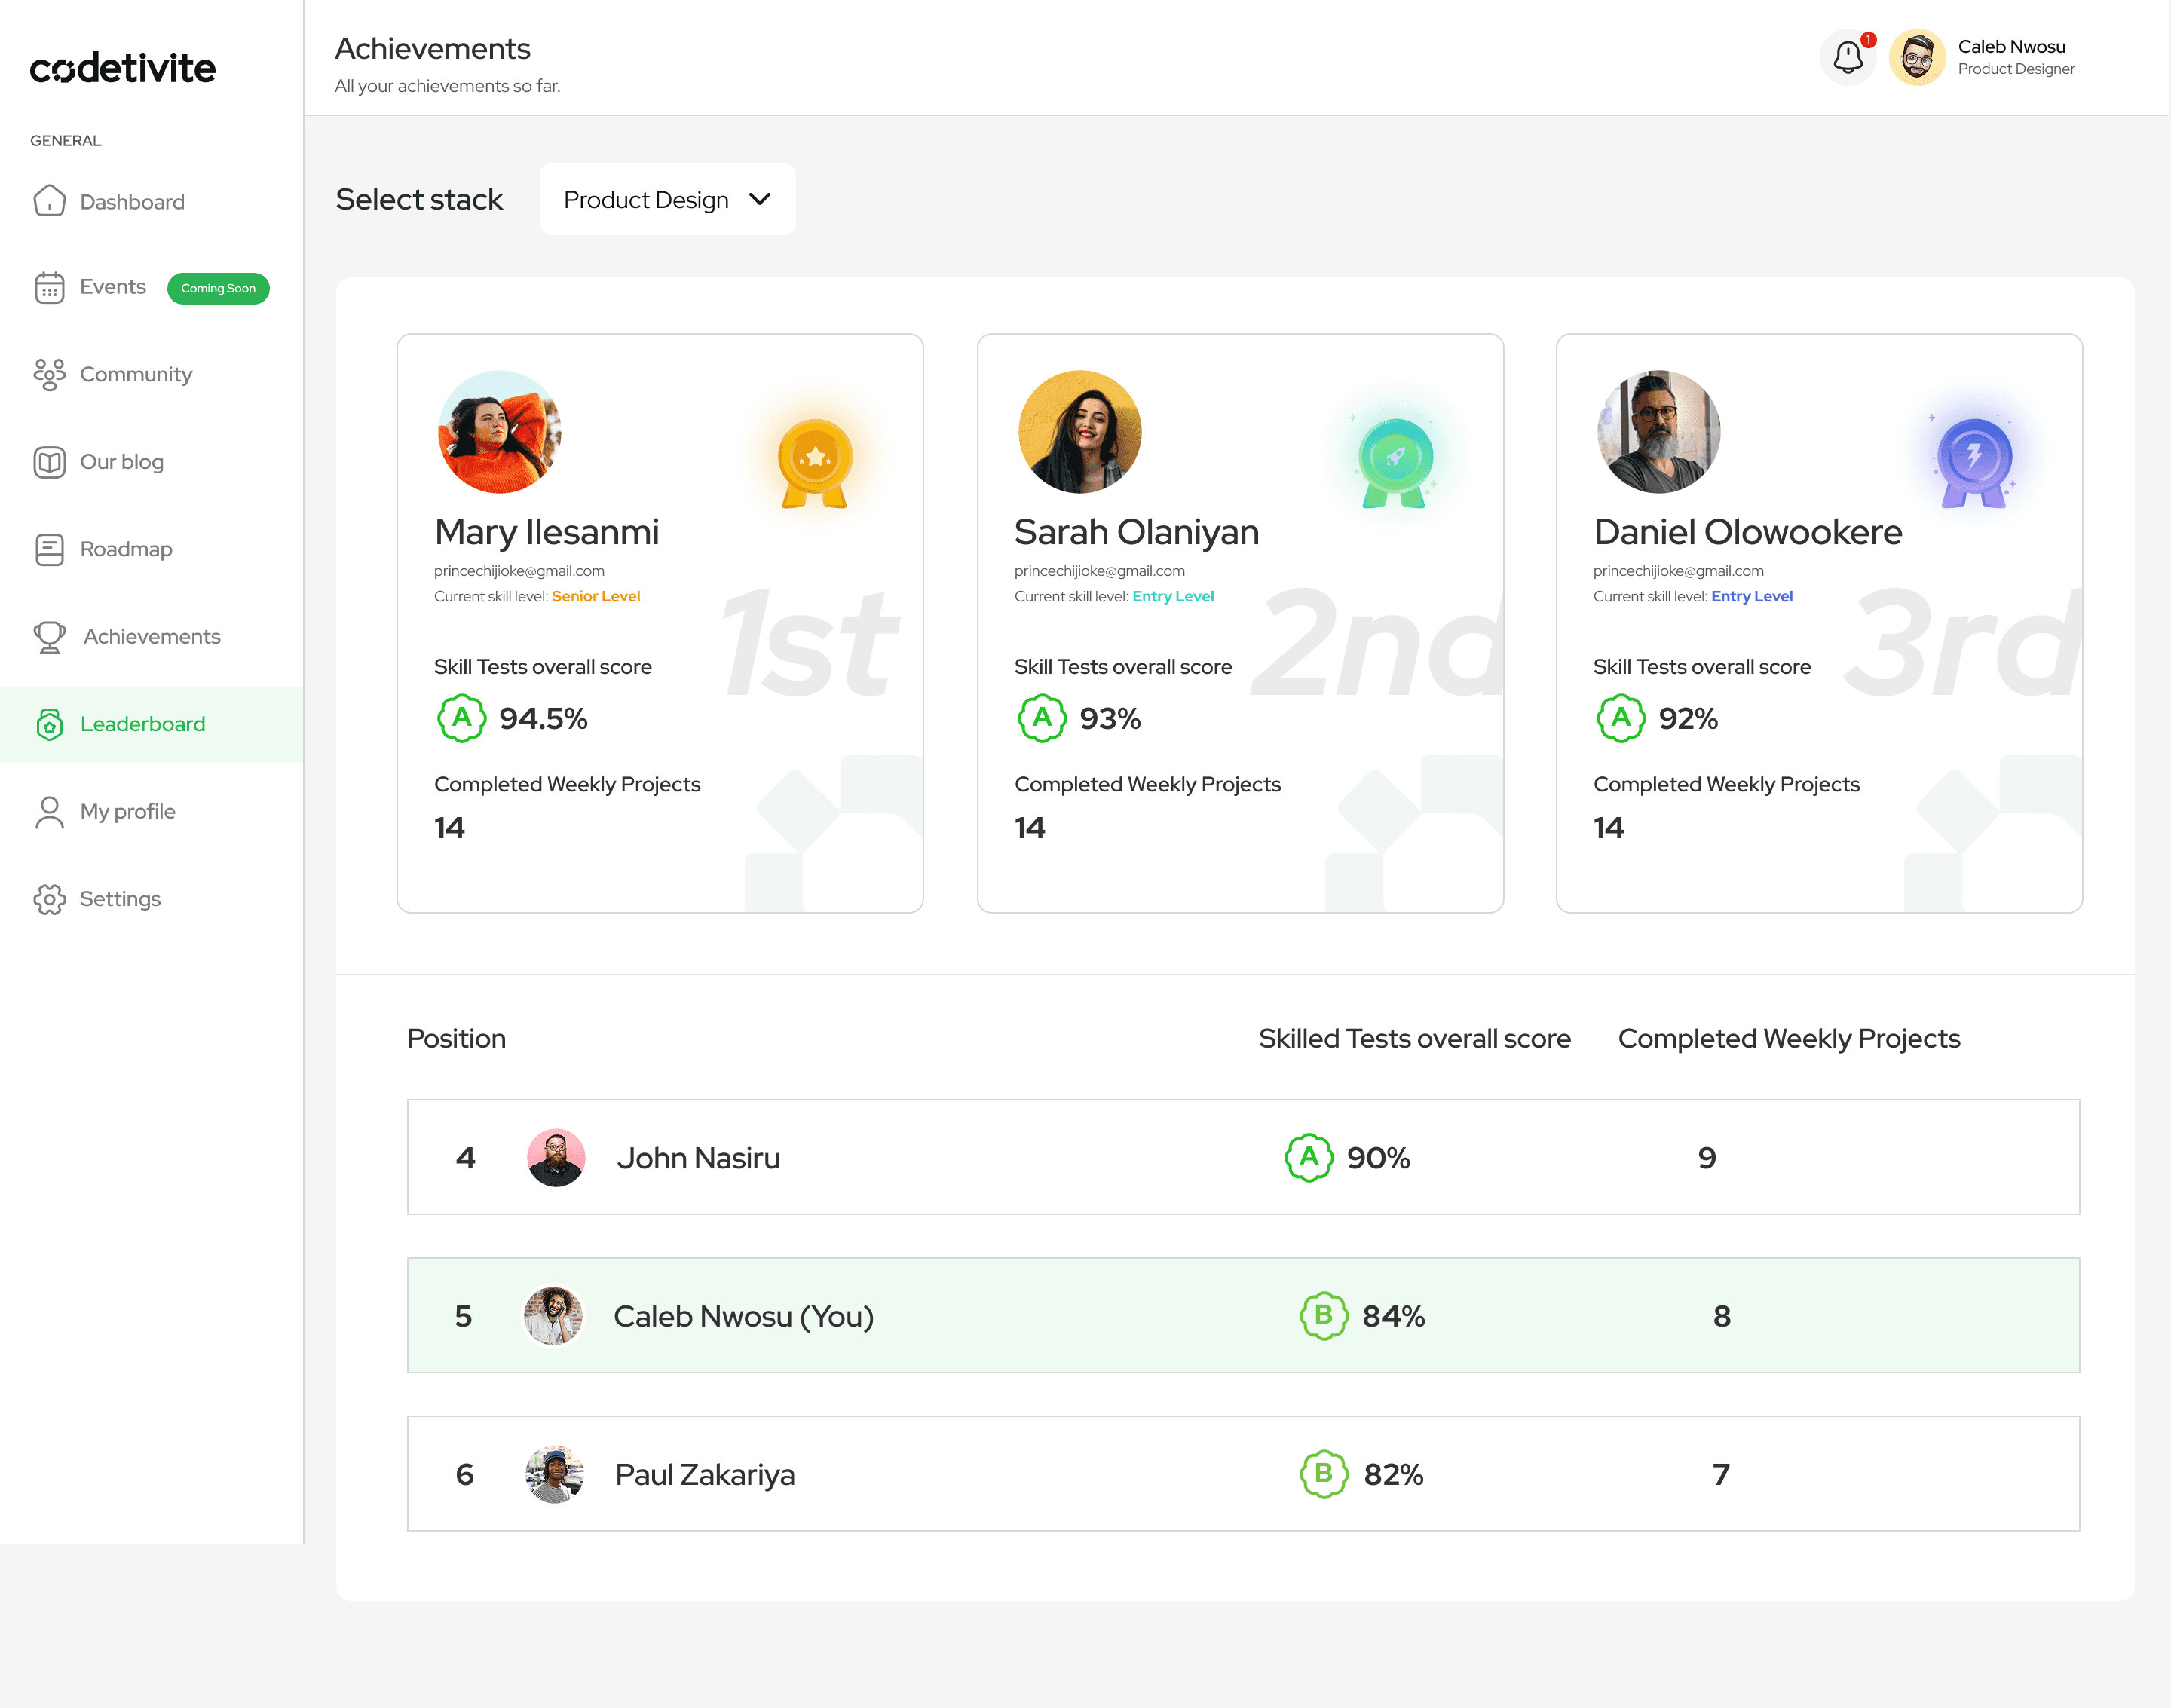This screenshot has height=1708, width=2171.
Task: Expand the Product Design stack dropdown
Action: click(x=667, y=200)
